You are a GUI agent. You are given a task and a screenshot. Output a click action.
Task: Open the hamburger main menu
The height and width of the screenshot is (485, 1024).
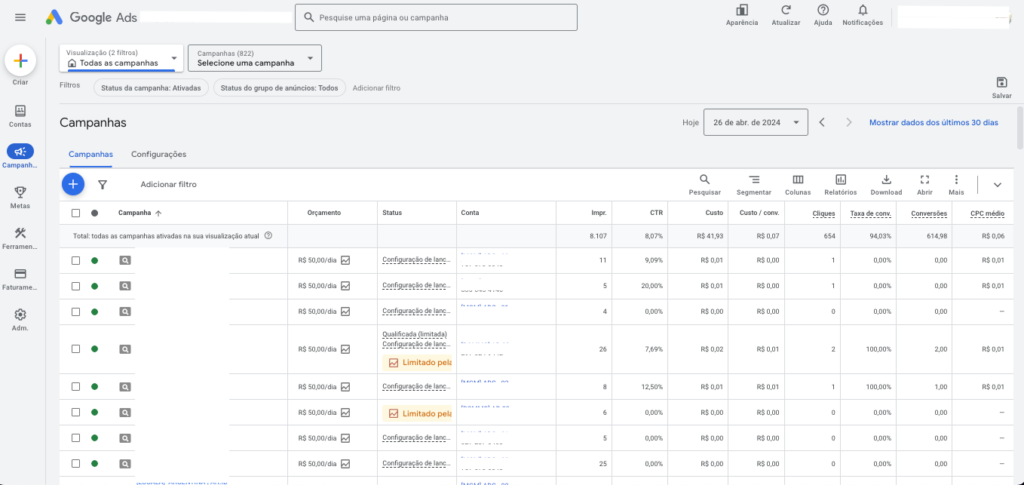pos(20,18)
